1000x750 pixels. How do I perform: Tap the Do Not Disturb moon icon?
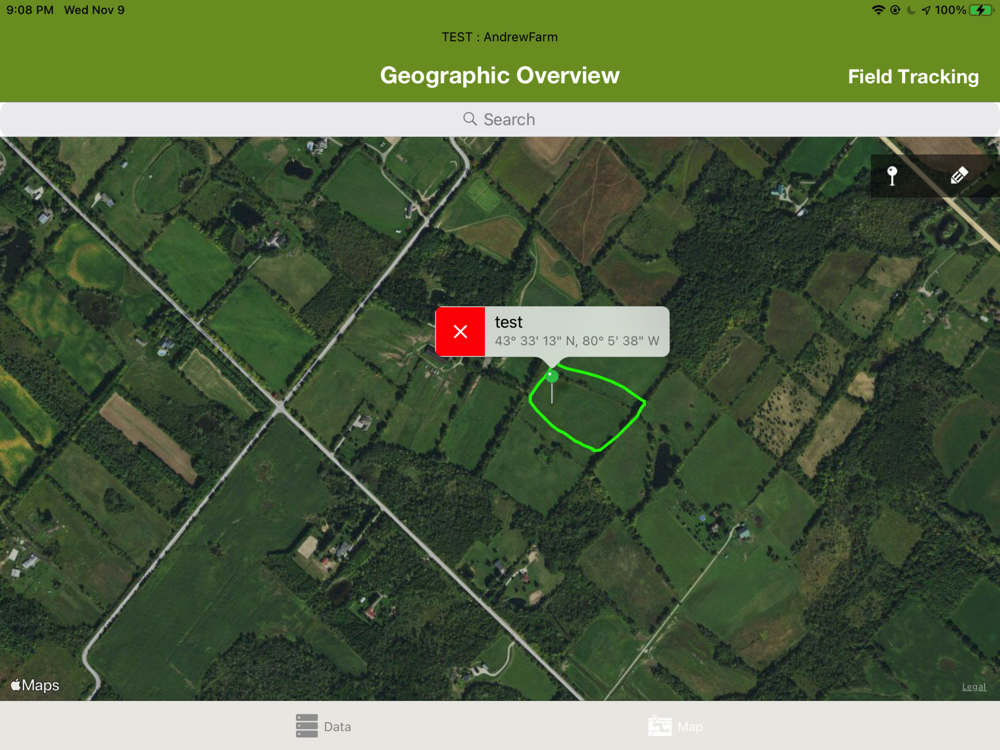pyautogui.click(x=911, y=10)
